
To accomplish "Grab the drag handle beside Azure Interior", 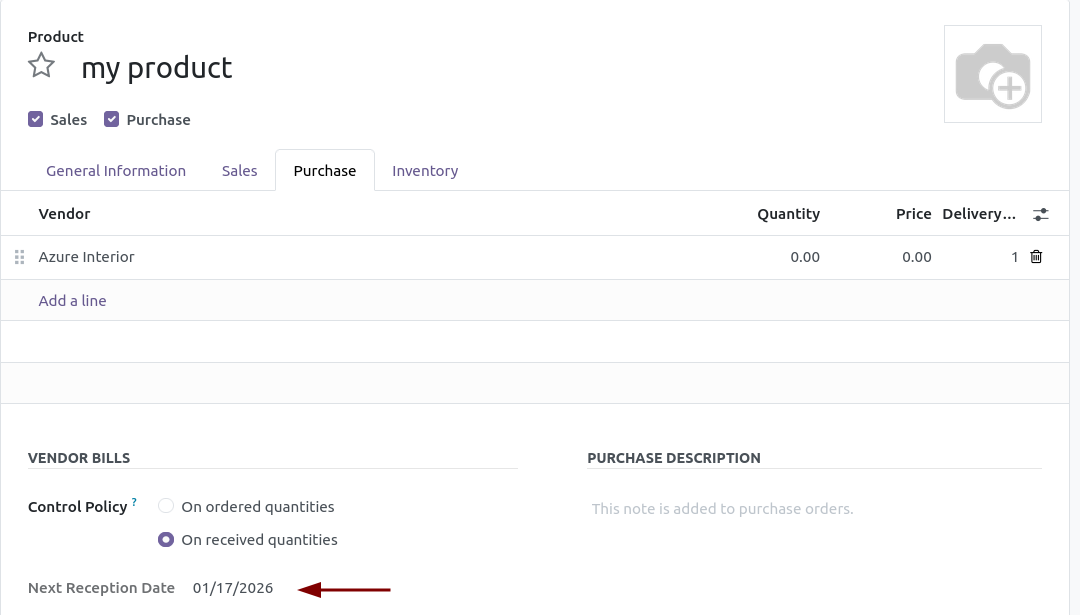I will point(19,257).
